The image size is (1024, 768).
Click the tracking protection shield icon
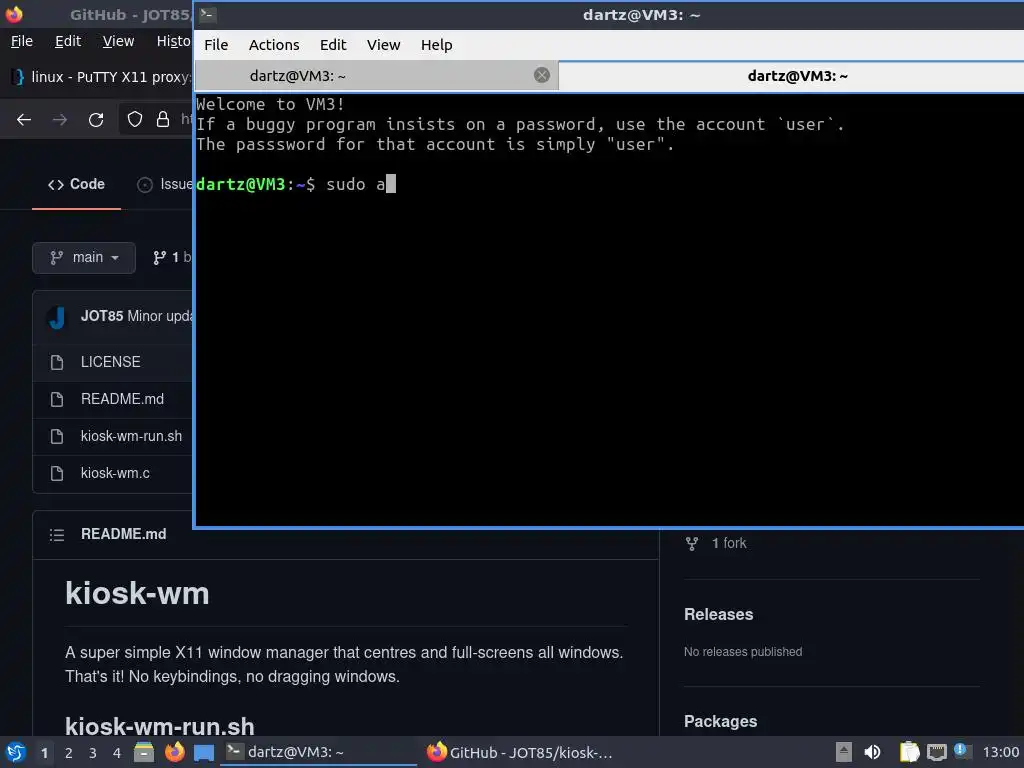pyautogui.click(x=135, y=119)
